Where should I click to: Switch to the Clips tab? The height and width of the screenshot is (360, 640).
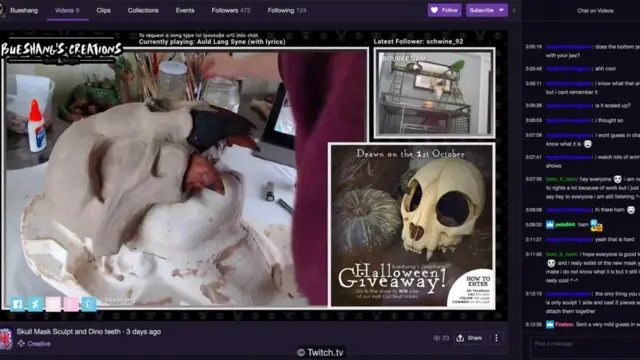[x=103, y=11]
